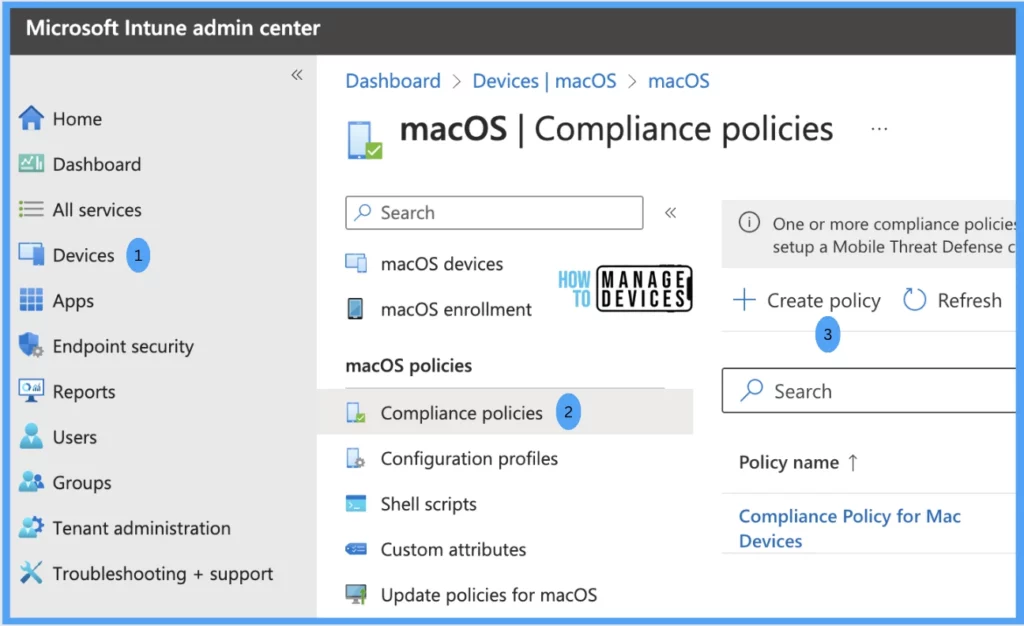Click the Tenant administration gear icon
Screen dimensions: 1024x626
point(31,527)
